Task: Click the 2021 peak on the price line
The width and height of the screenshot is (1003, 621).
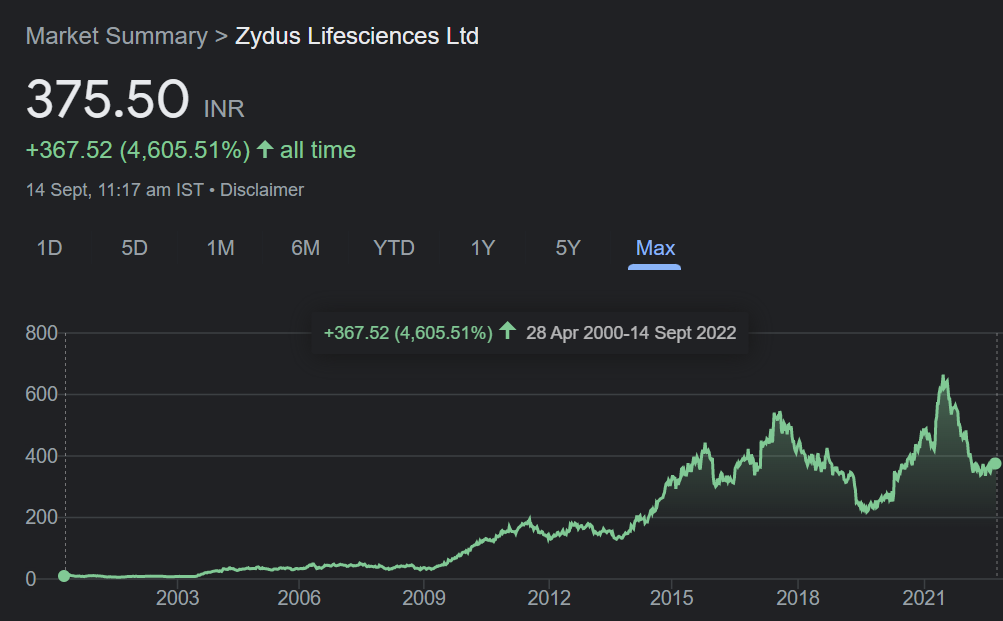Action: (x=945, y=377)
